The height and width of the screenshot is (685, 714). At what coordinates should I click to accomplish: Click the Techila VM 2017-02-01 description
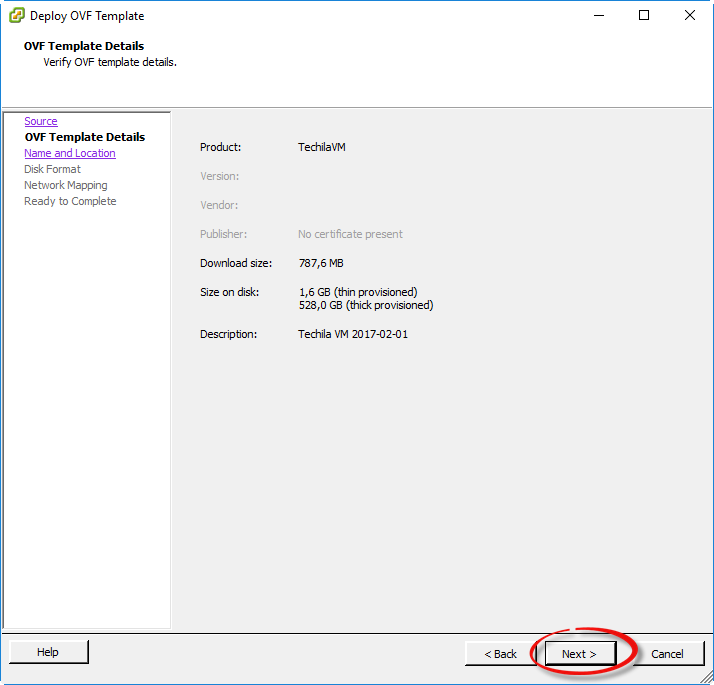click(x=353, y=334)
